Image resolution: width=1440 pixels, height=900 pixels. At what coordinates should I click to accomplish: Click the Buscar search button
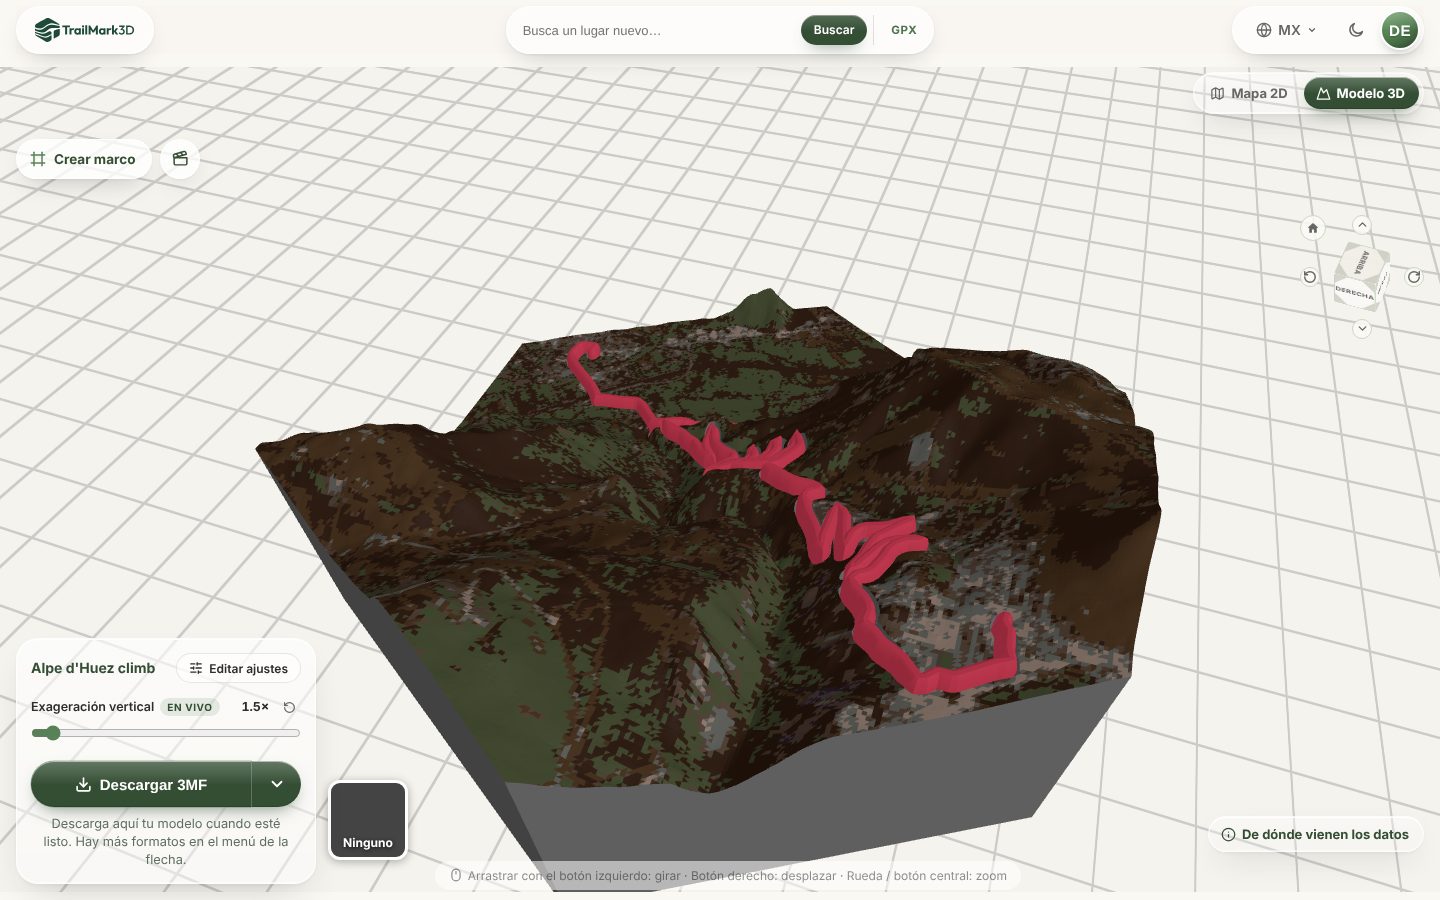click(x=834, y=30)
